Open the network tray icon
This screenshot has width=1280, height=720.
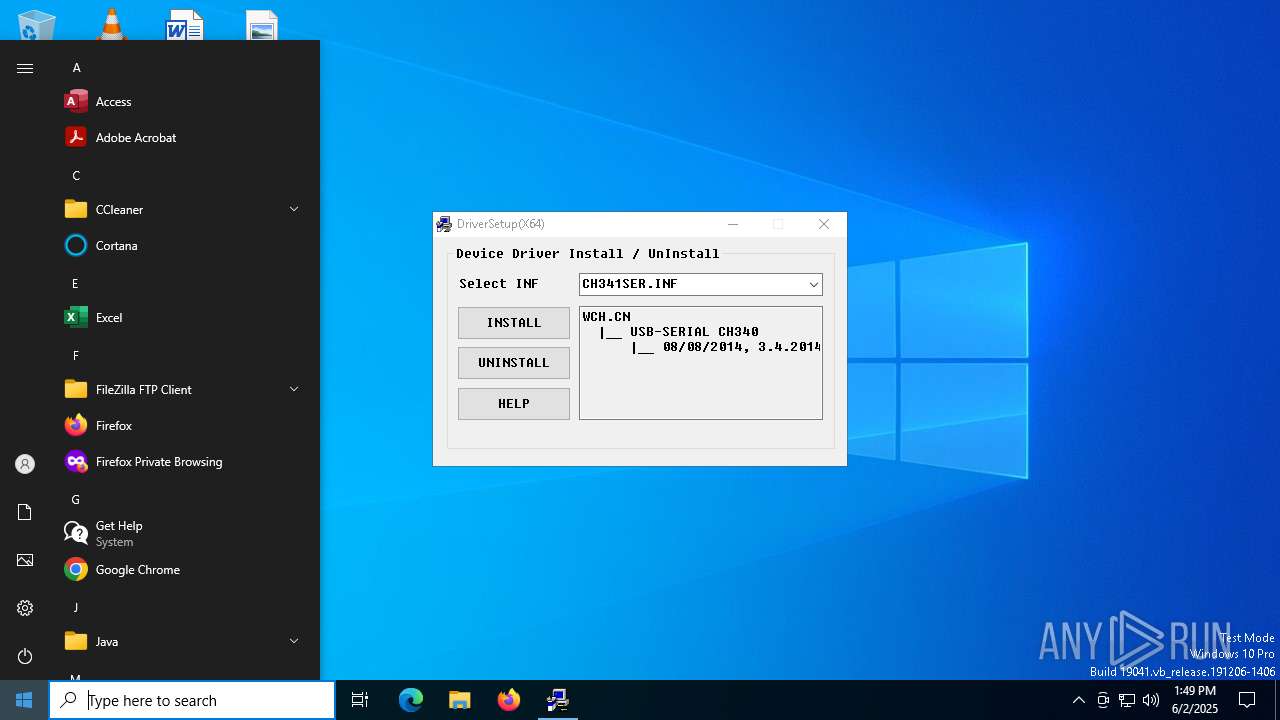coord(1127,700)
